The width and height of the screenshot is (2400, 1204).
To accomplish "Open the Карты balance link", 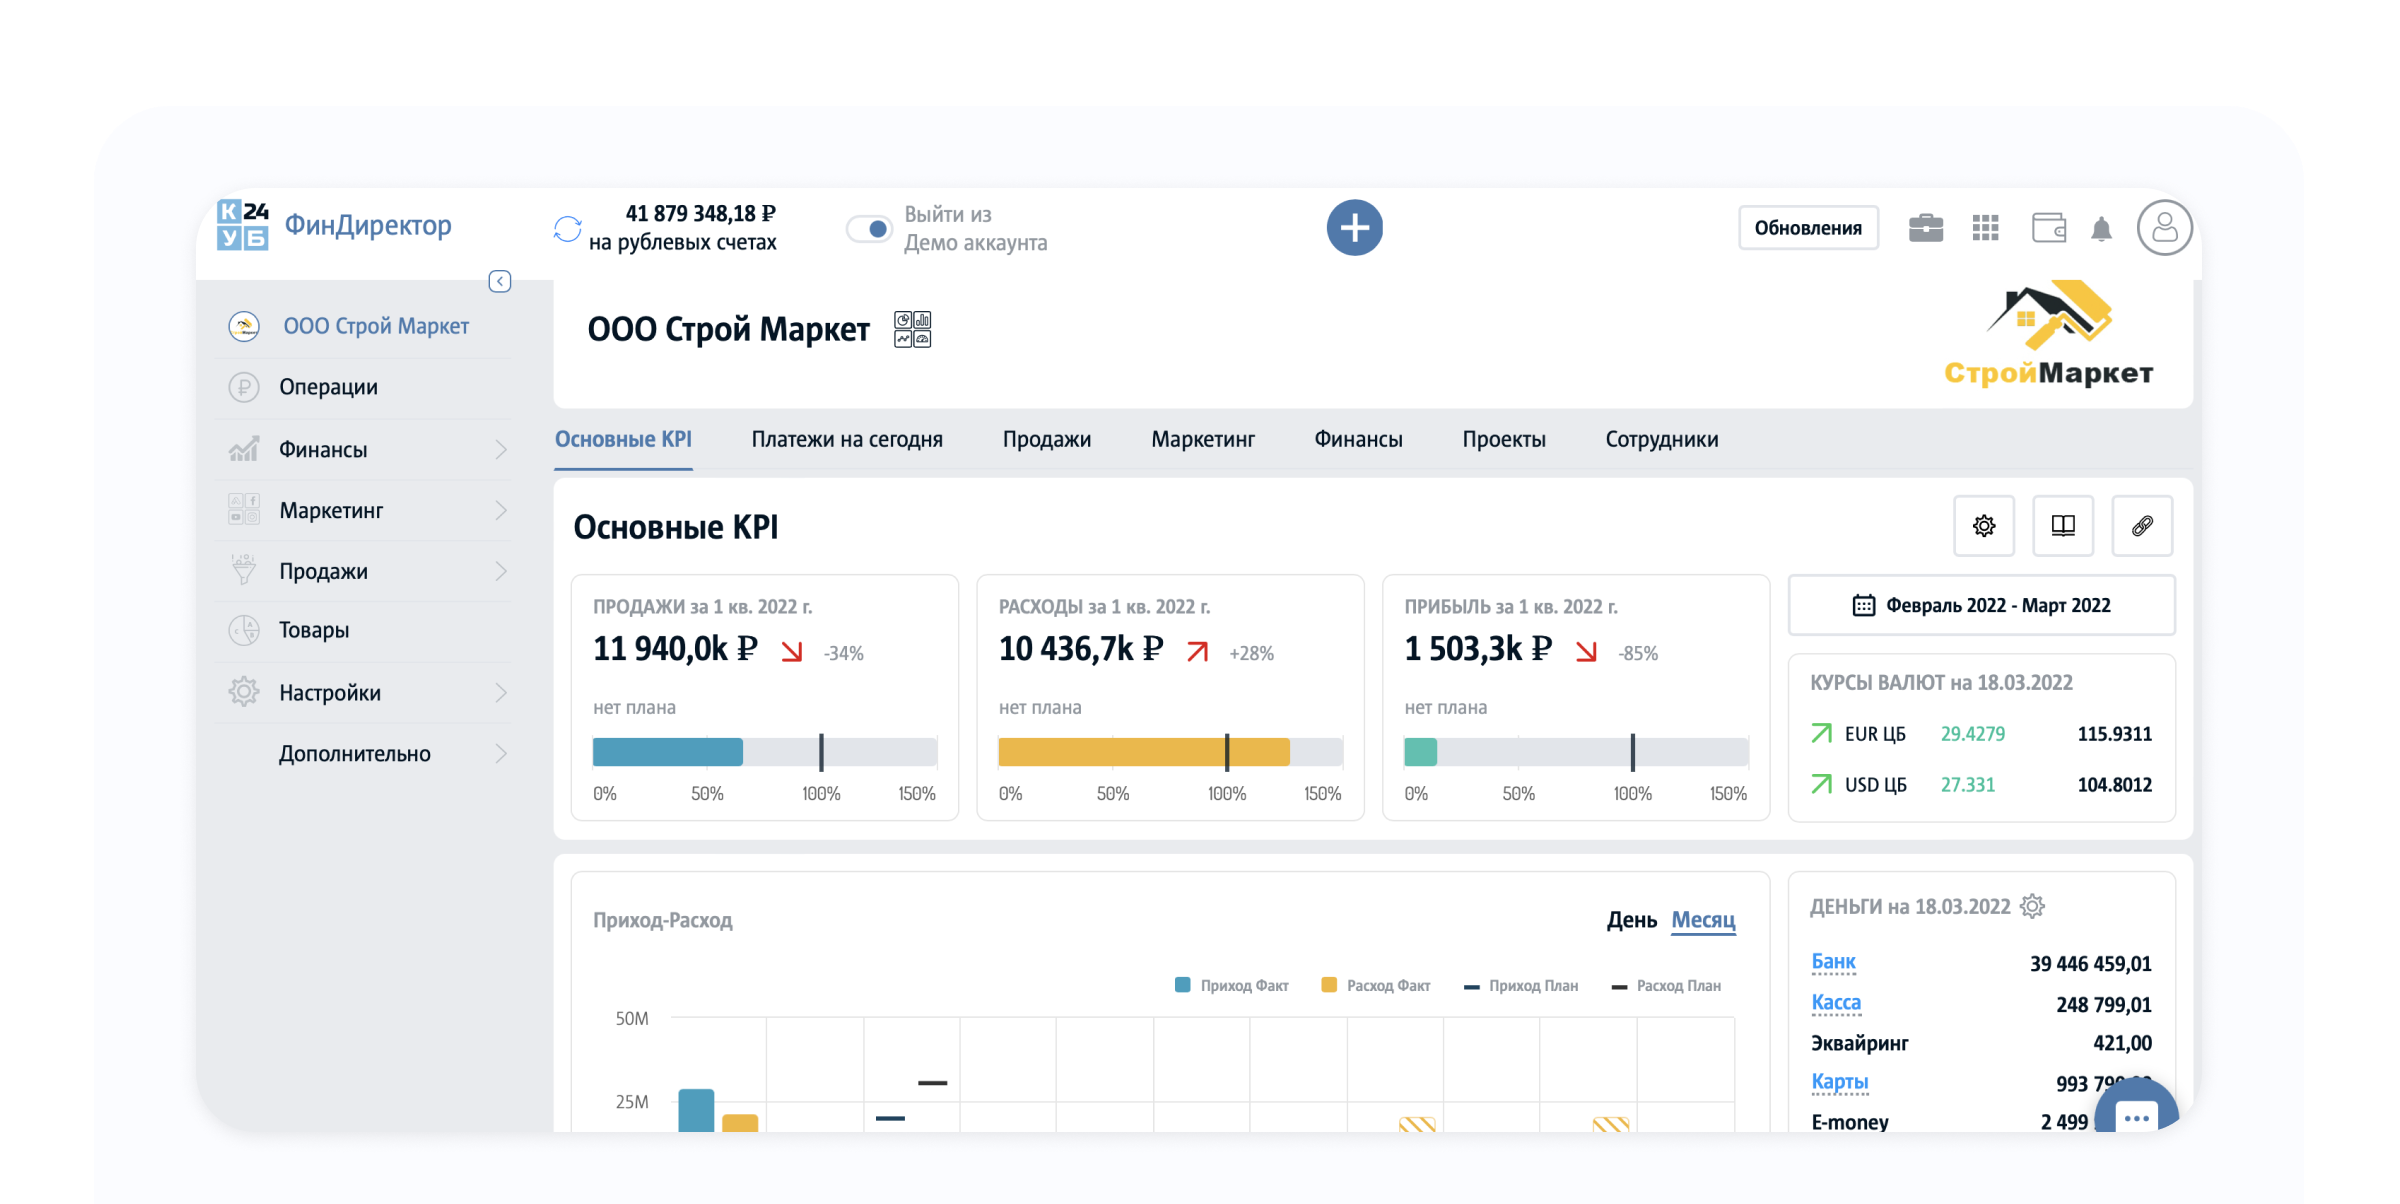I will pos(1839,1082).
